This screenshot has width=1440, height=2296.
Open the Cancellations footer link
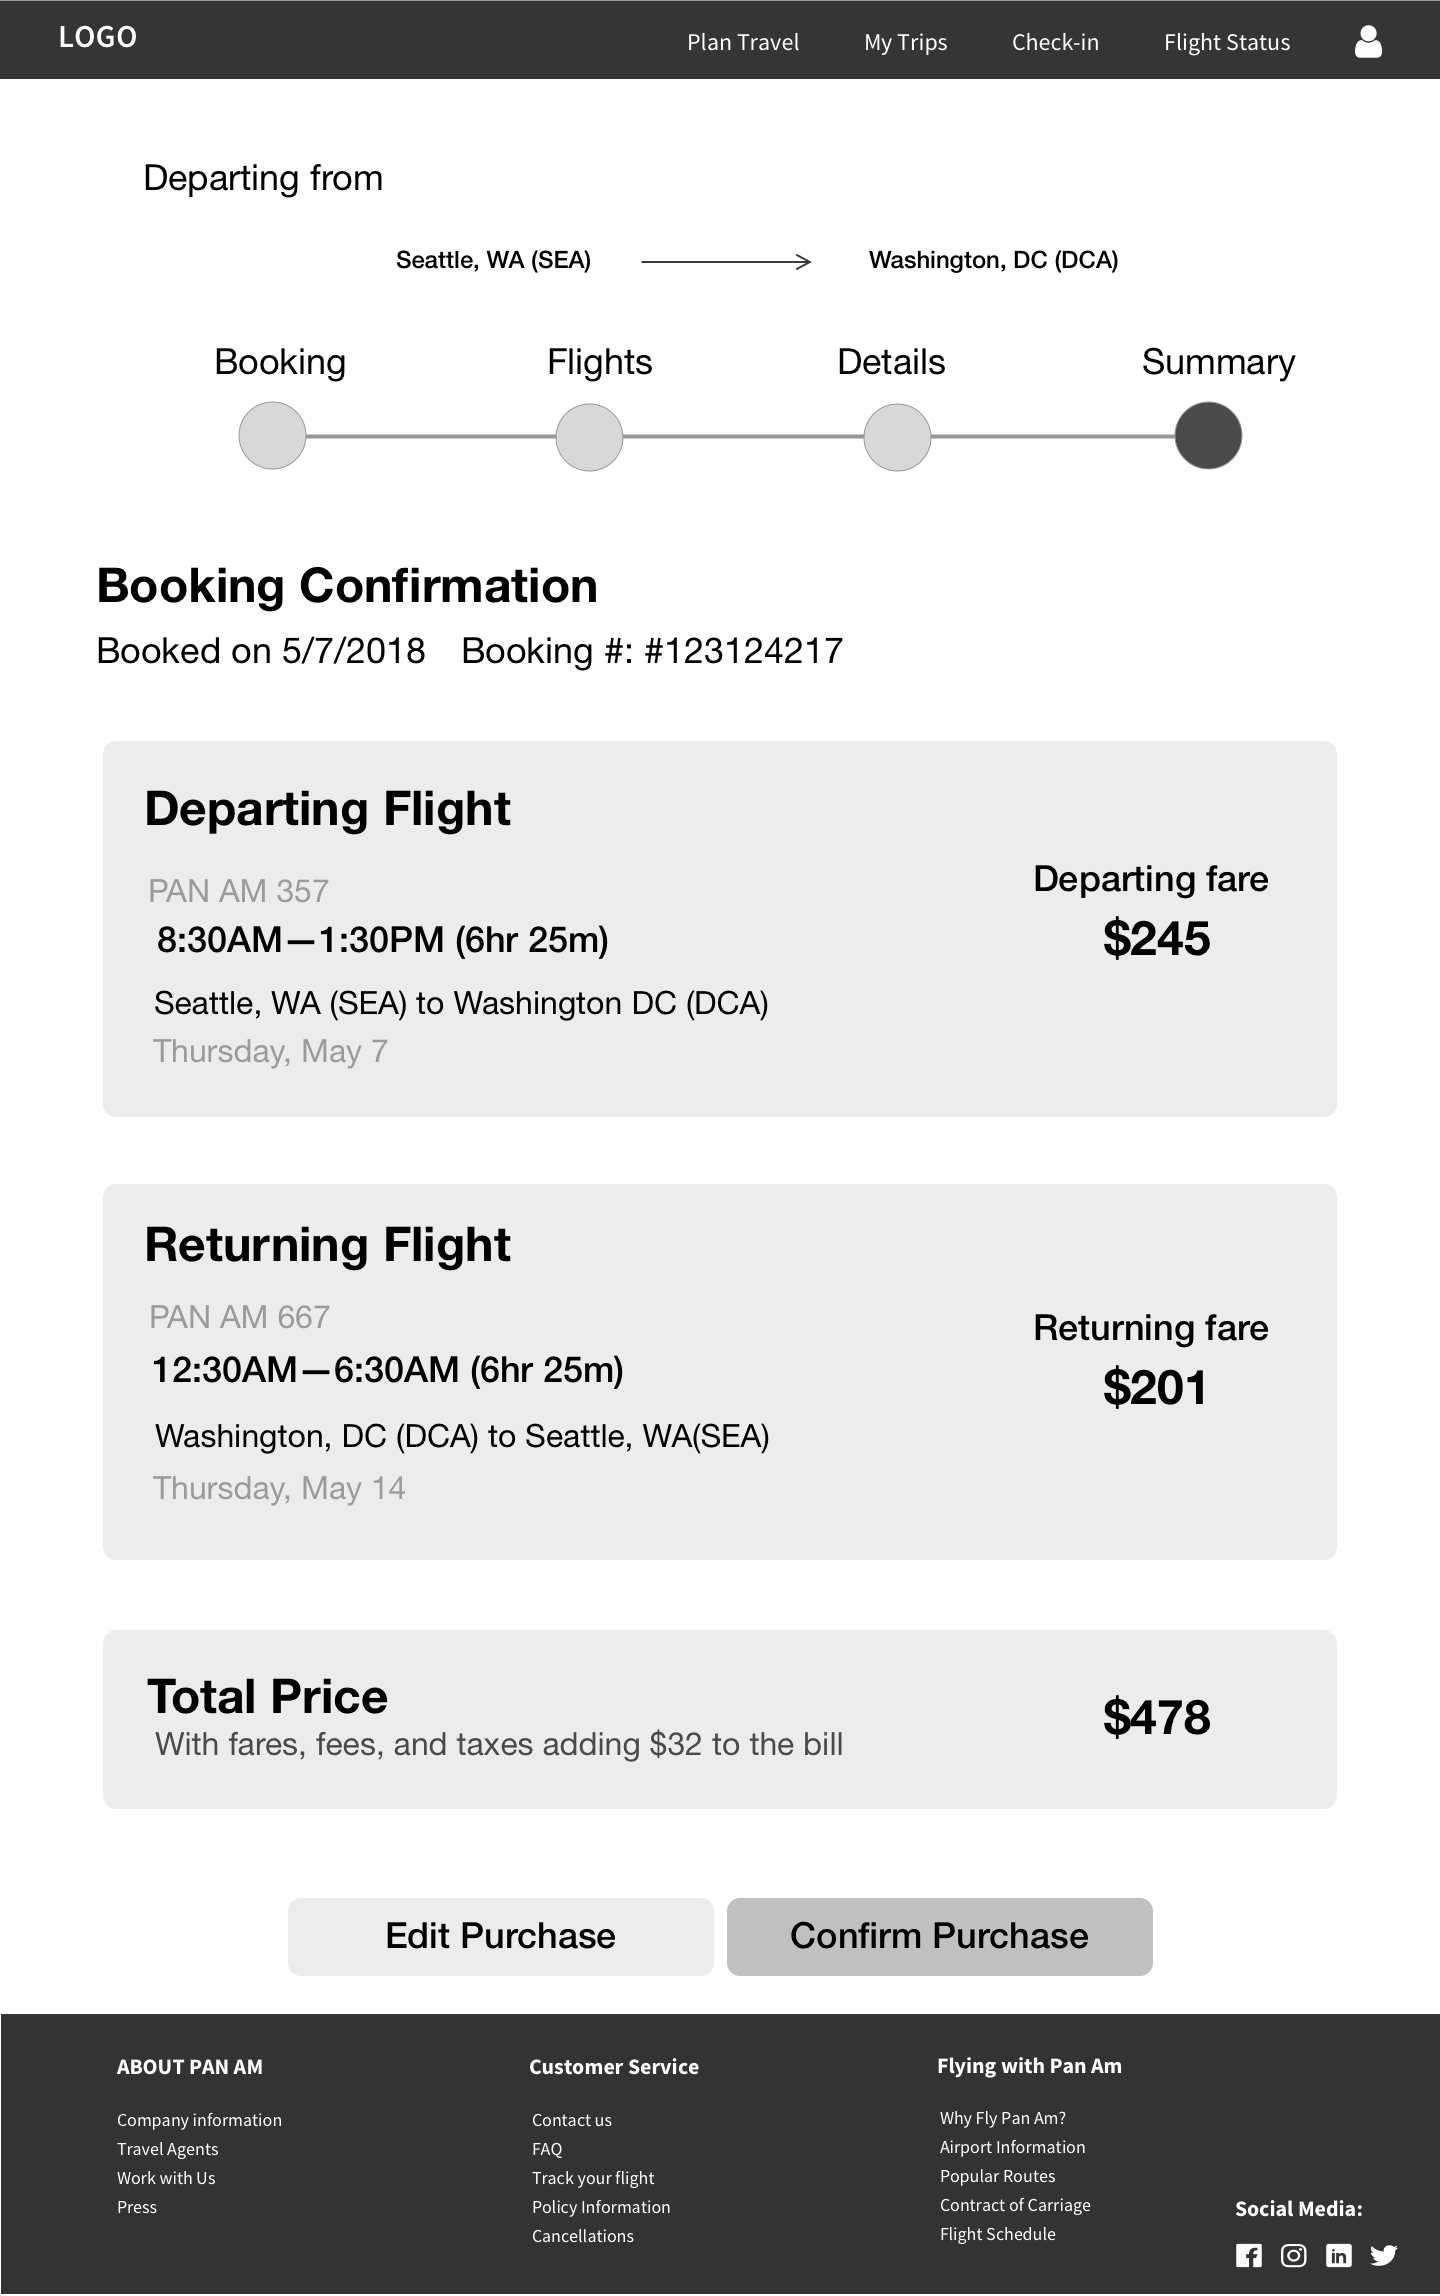pyautogui.click(x=583, y=2236)
